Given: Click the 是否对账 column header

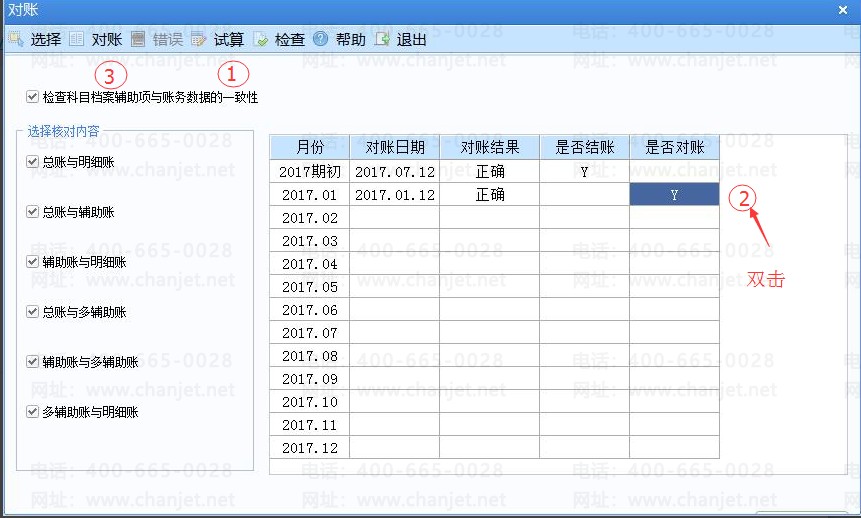Looking at the screenshot, I should [x=675, y=147].
